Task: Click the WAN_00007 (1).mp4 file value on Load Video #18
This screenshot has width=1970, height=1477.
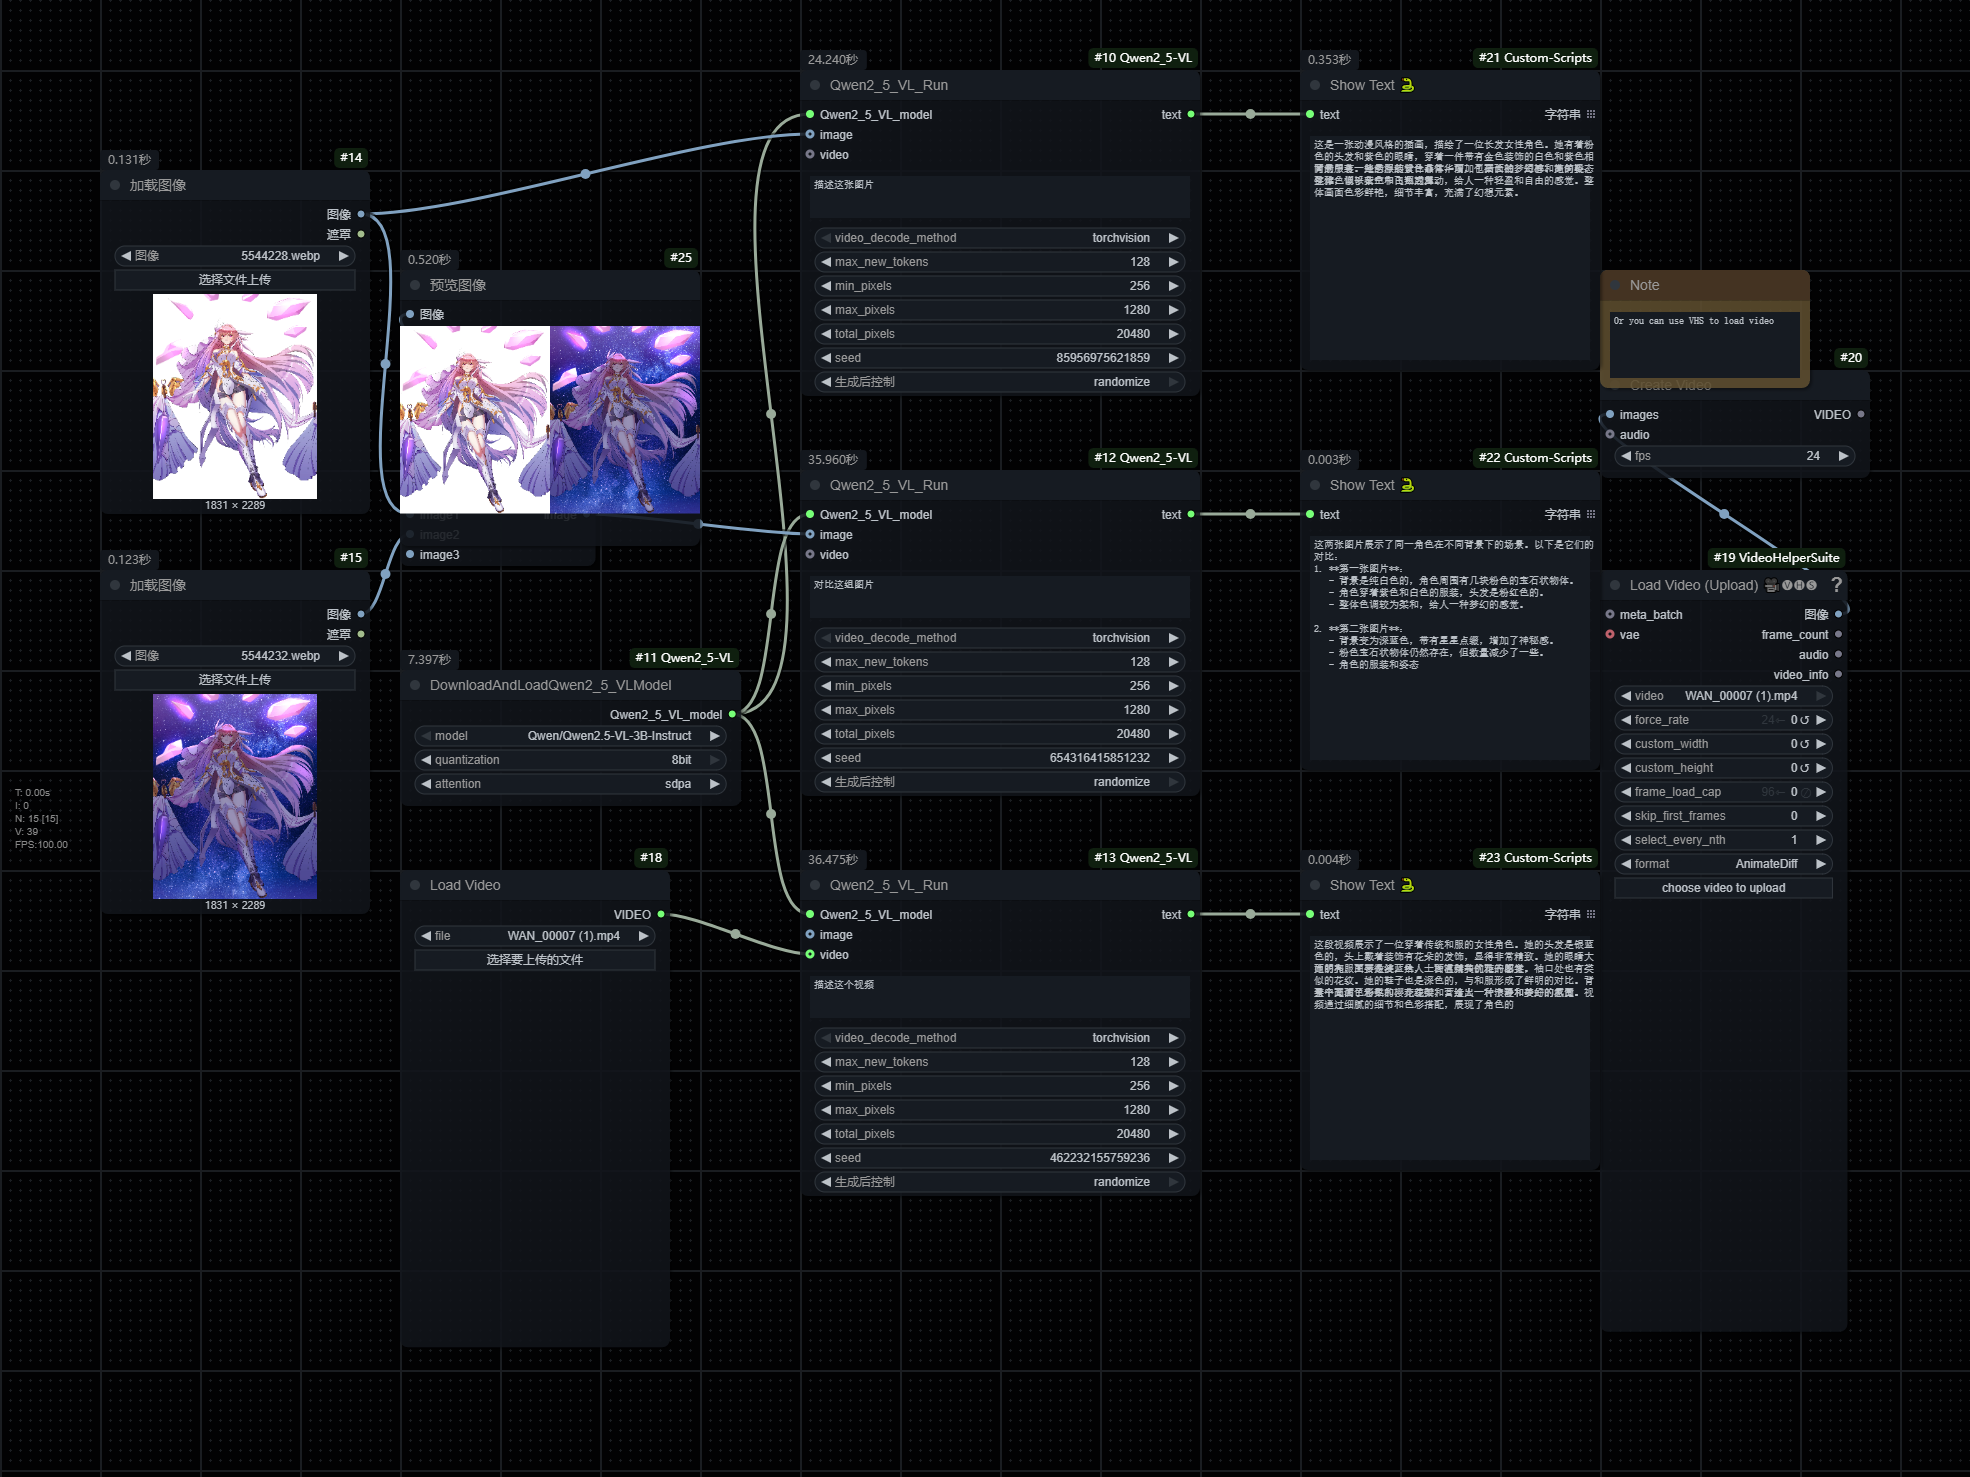Action: (x=563, y=936)
